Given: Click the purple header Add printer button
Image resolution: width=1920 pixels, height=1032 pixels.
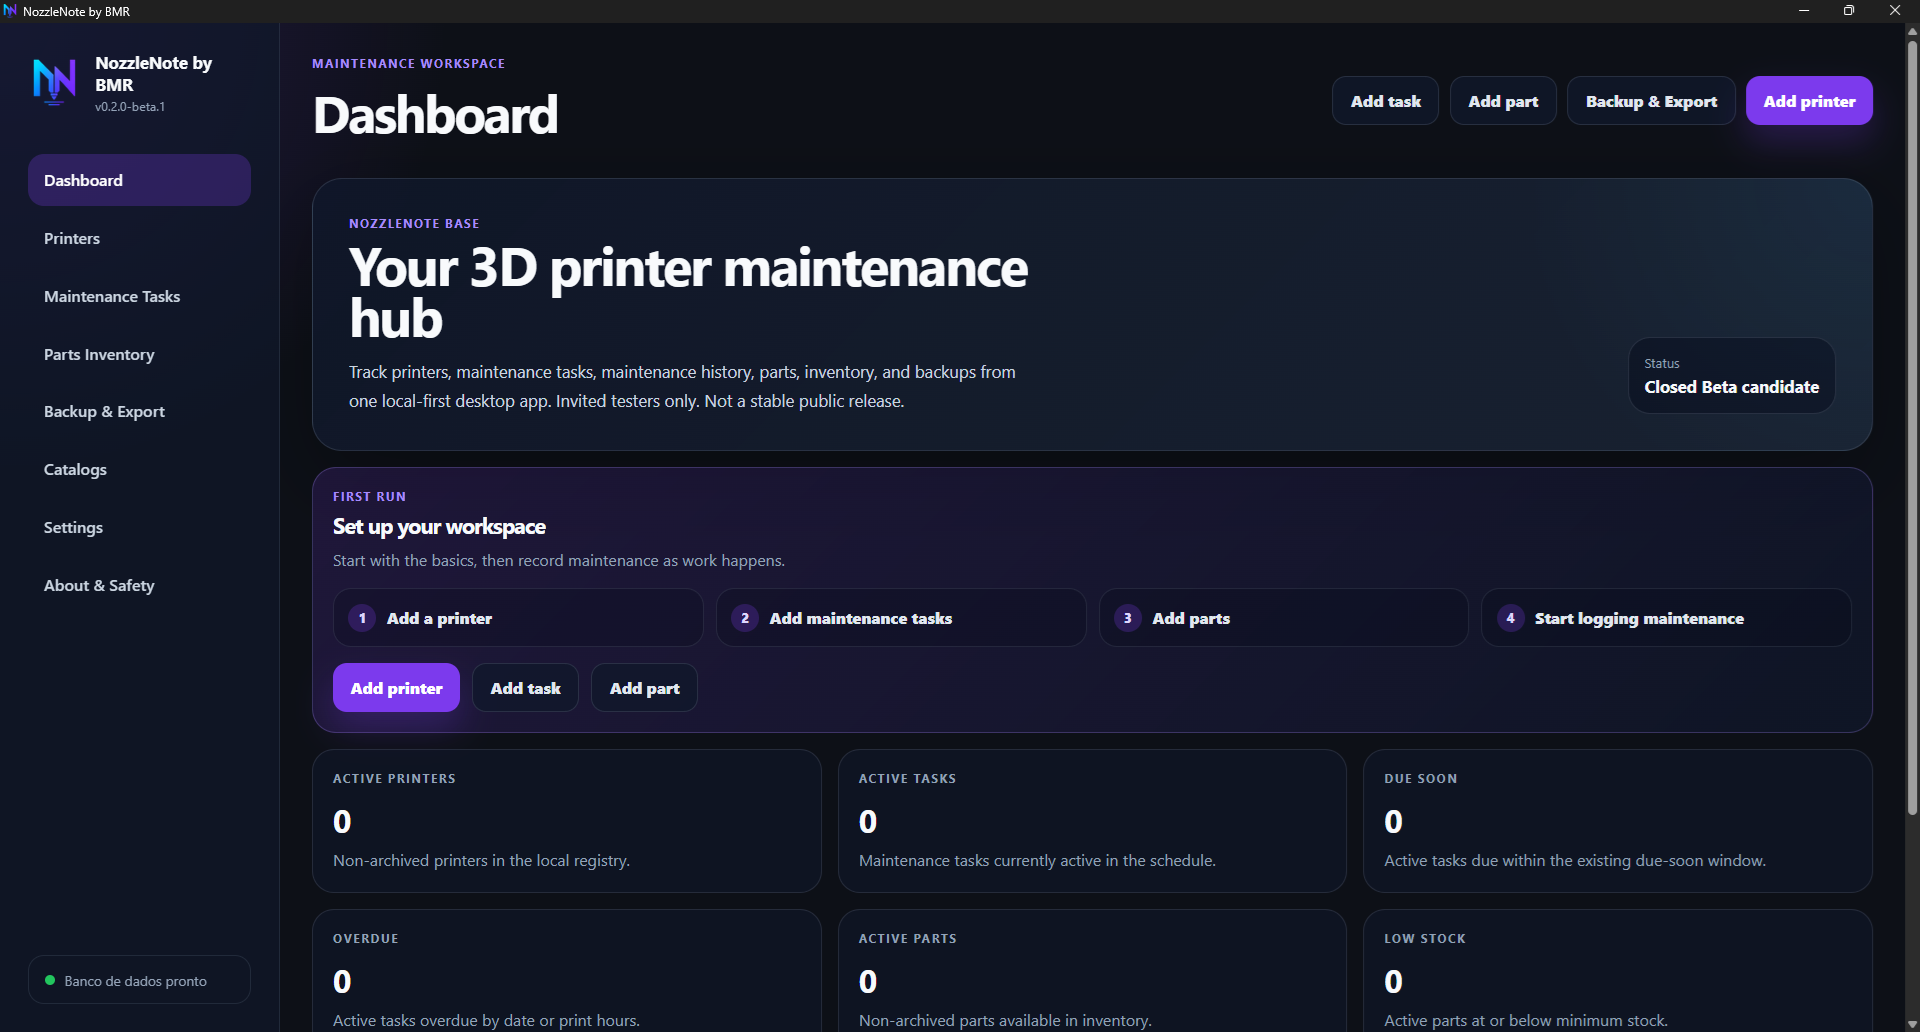Looking at the screenshot, I should pos(1809,101).
